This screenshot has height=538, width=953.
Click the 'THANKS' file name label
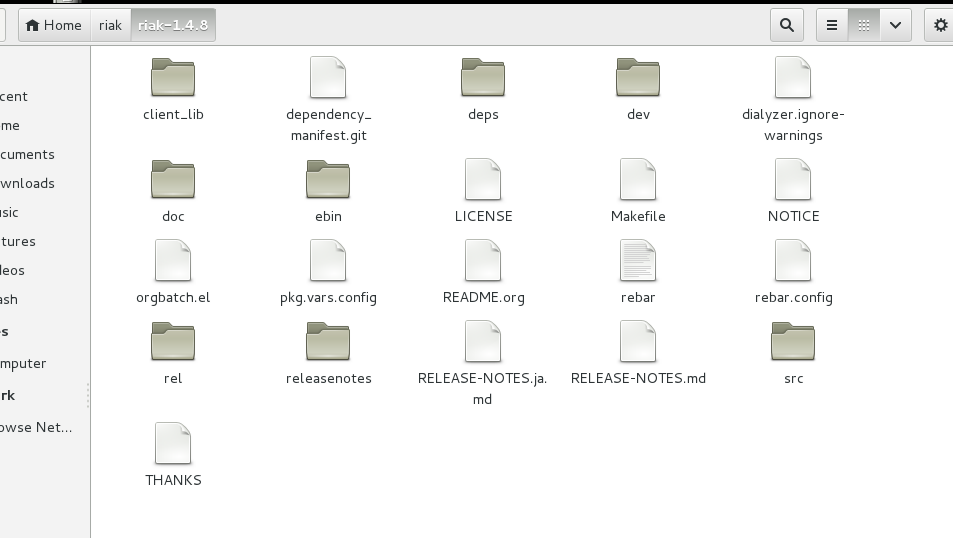[x=173, y=480]
